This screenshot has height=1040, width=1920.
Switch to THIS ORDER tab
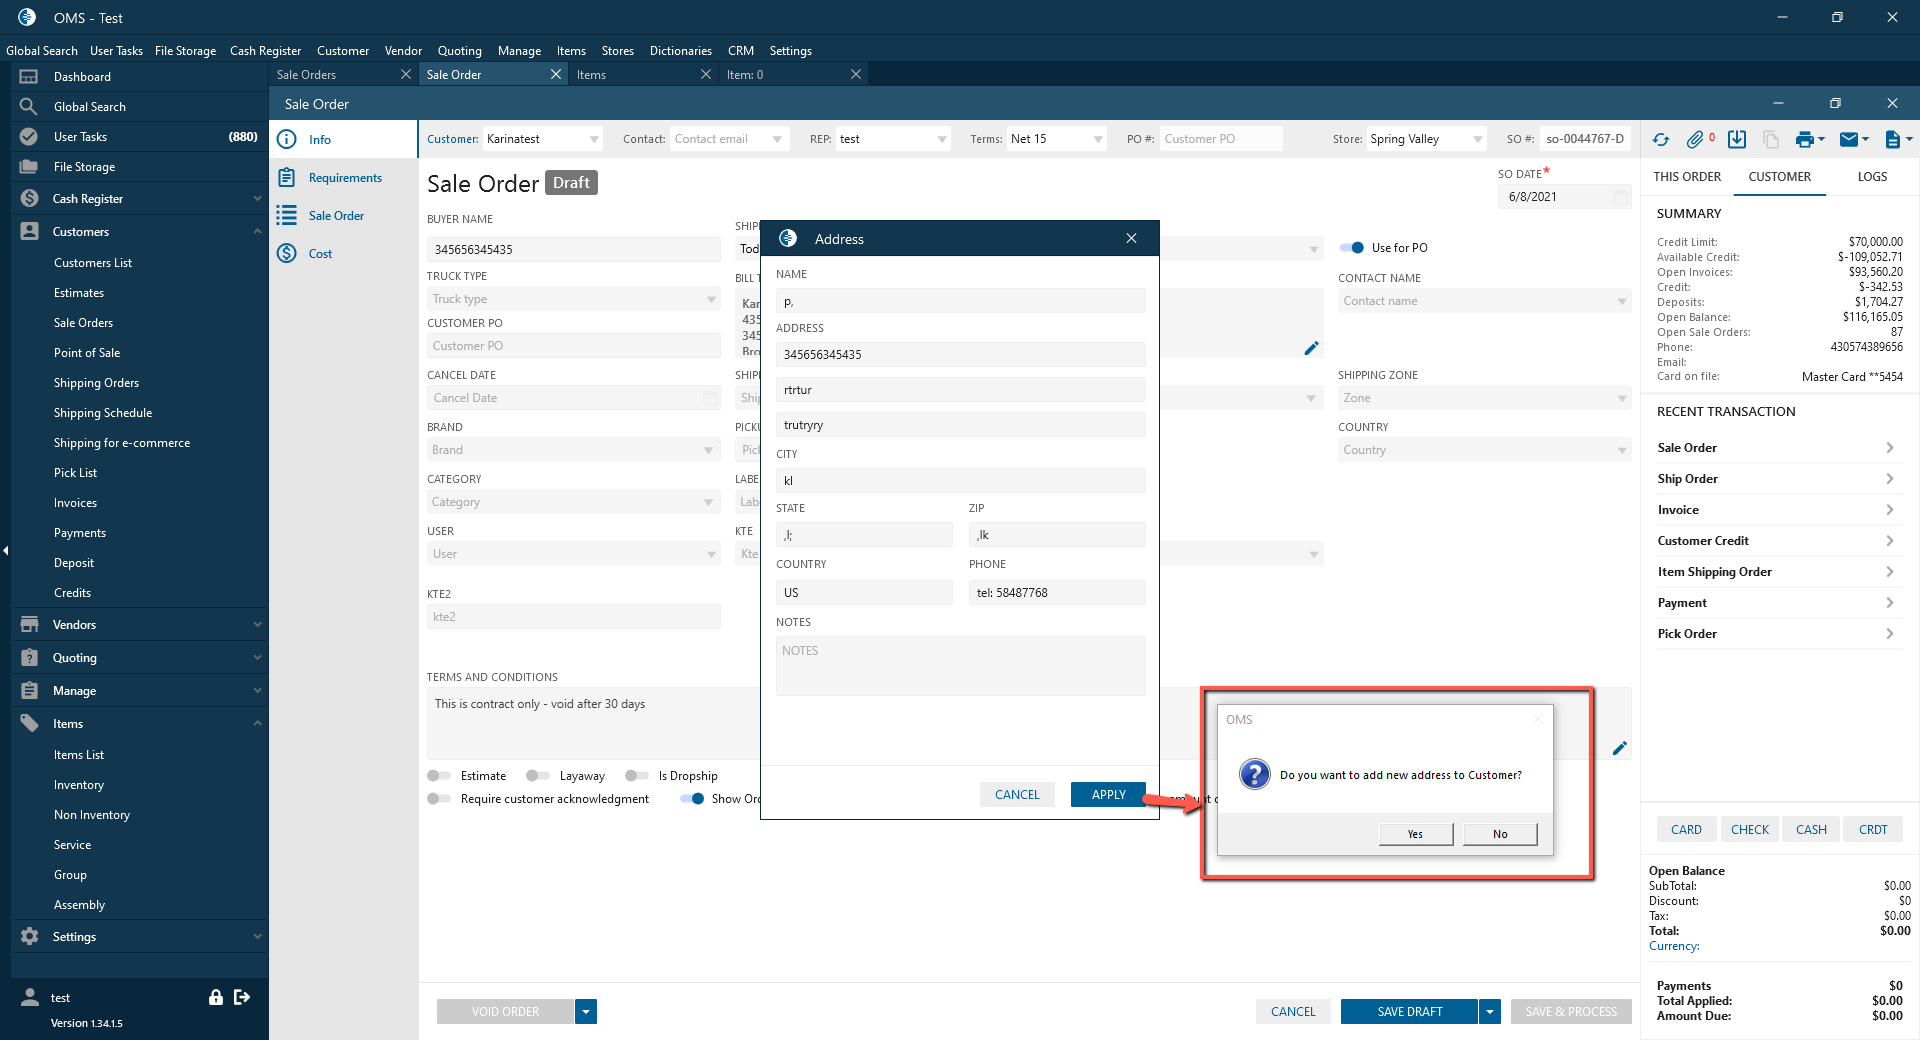pyautogui.click(x=1687, y=177)
